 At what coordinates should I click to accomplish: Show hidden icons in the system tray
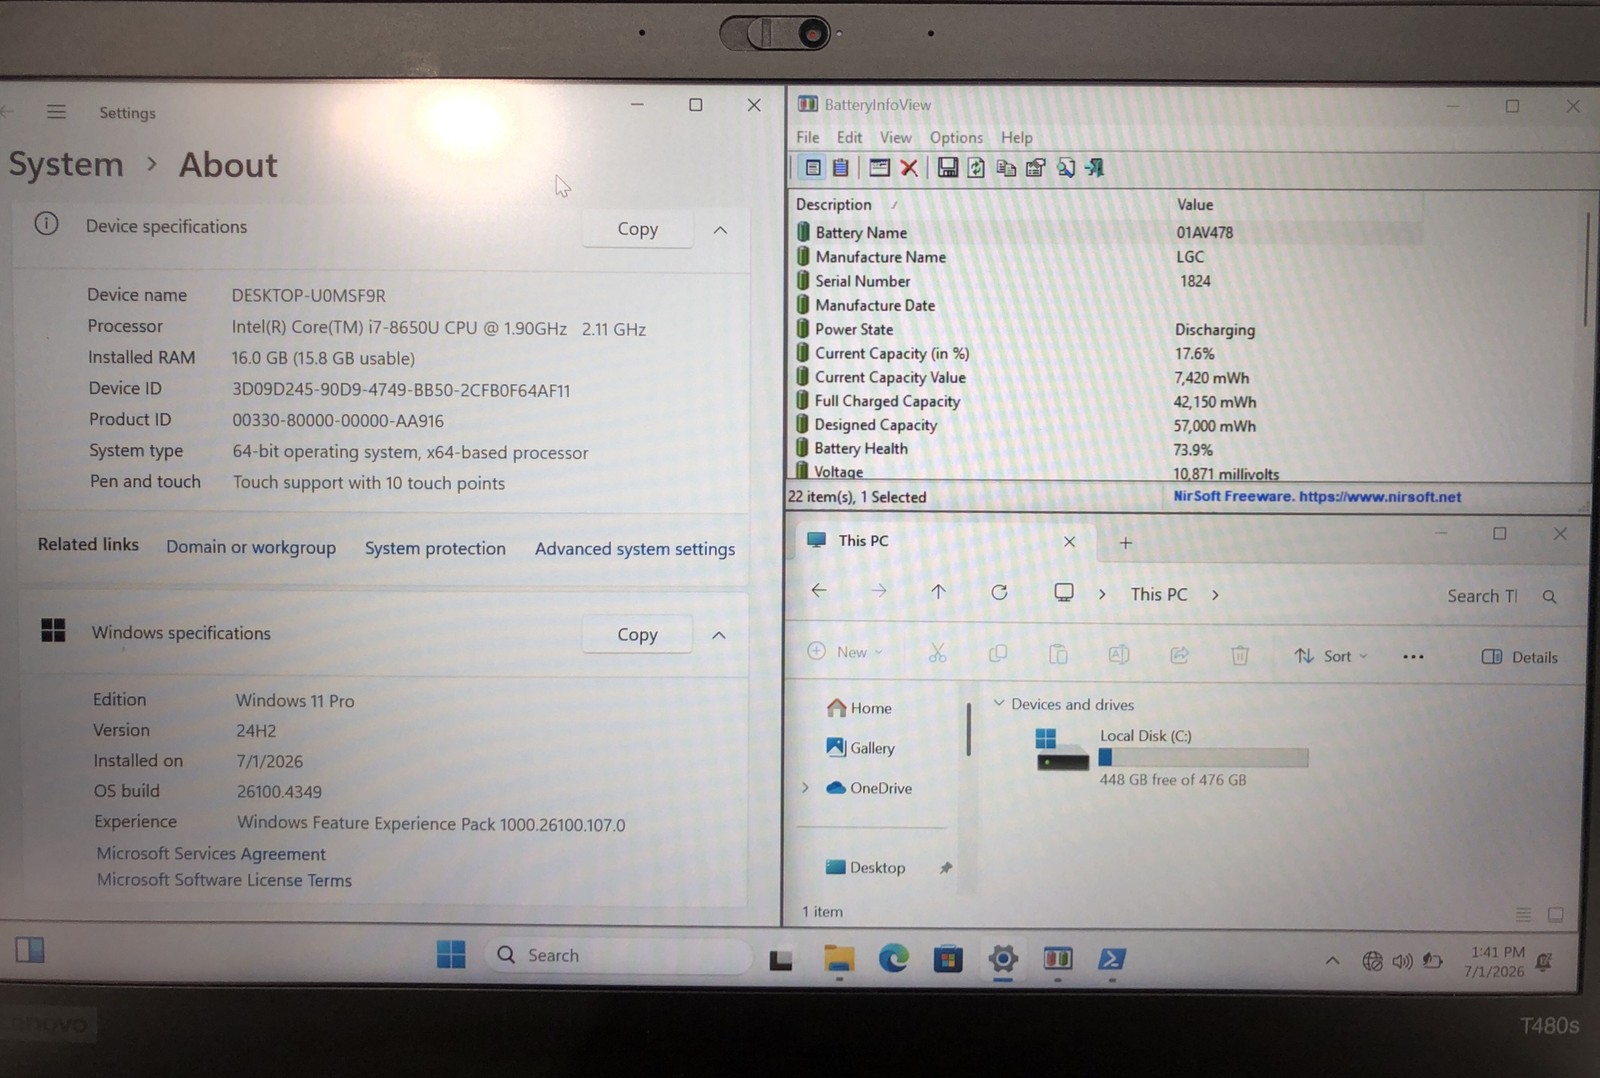(1332, 961)
